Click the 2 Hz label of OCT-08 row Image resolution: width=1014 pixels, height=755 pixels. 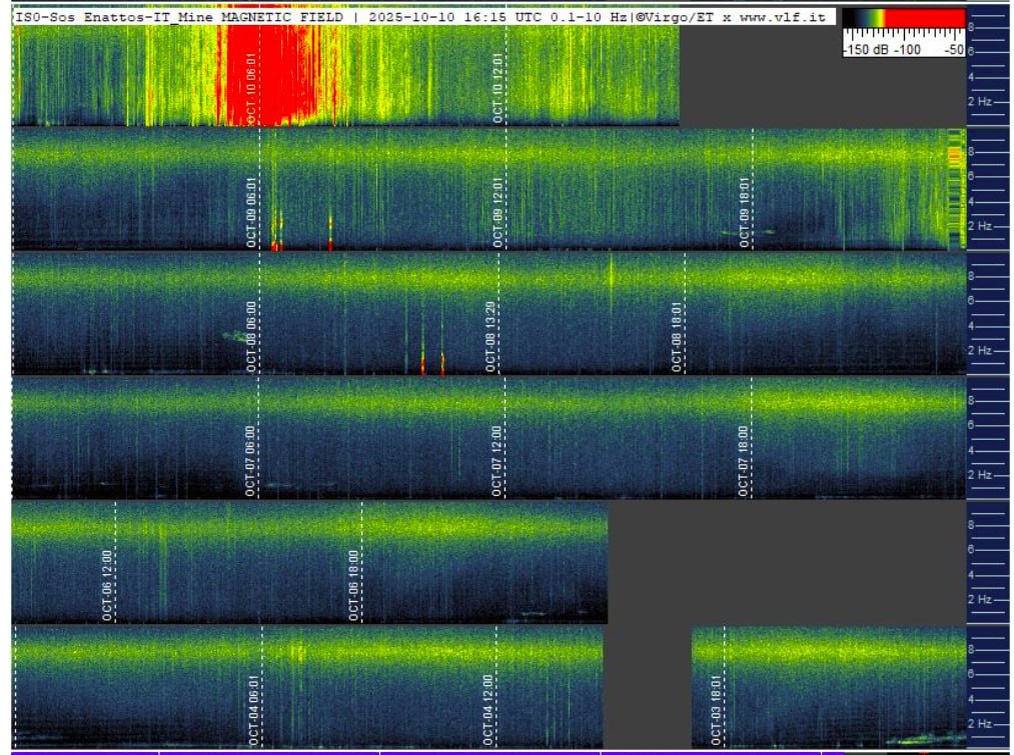(x=980, y=350)
